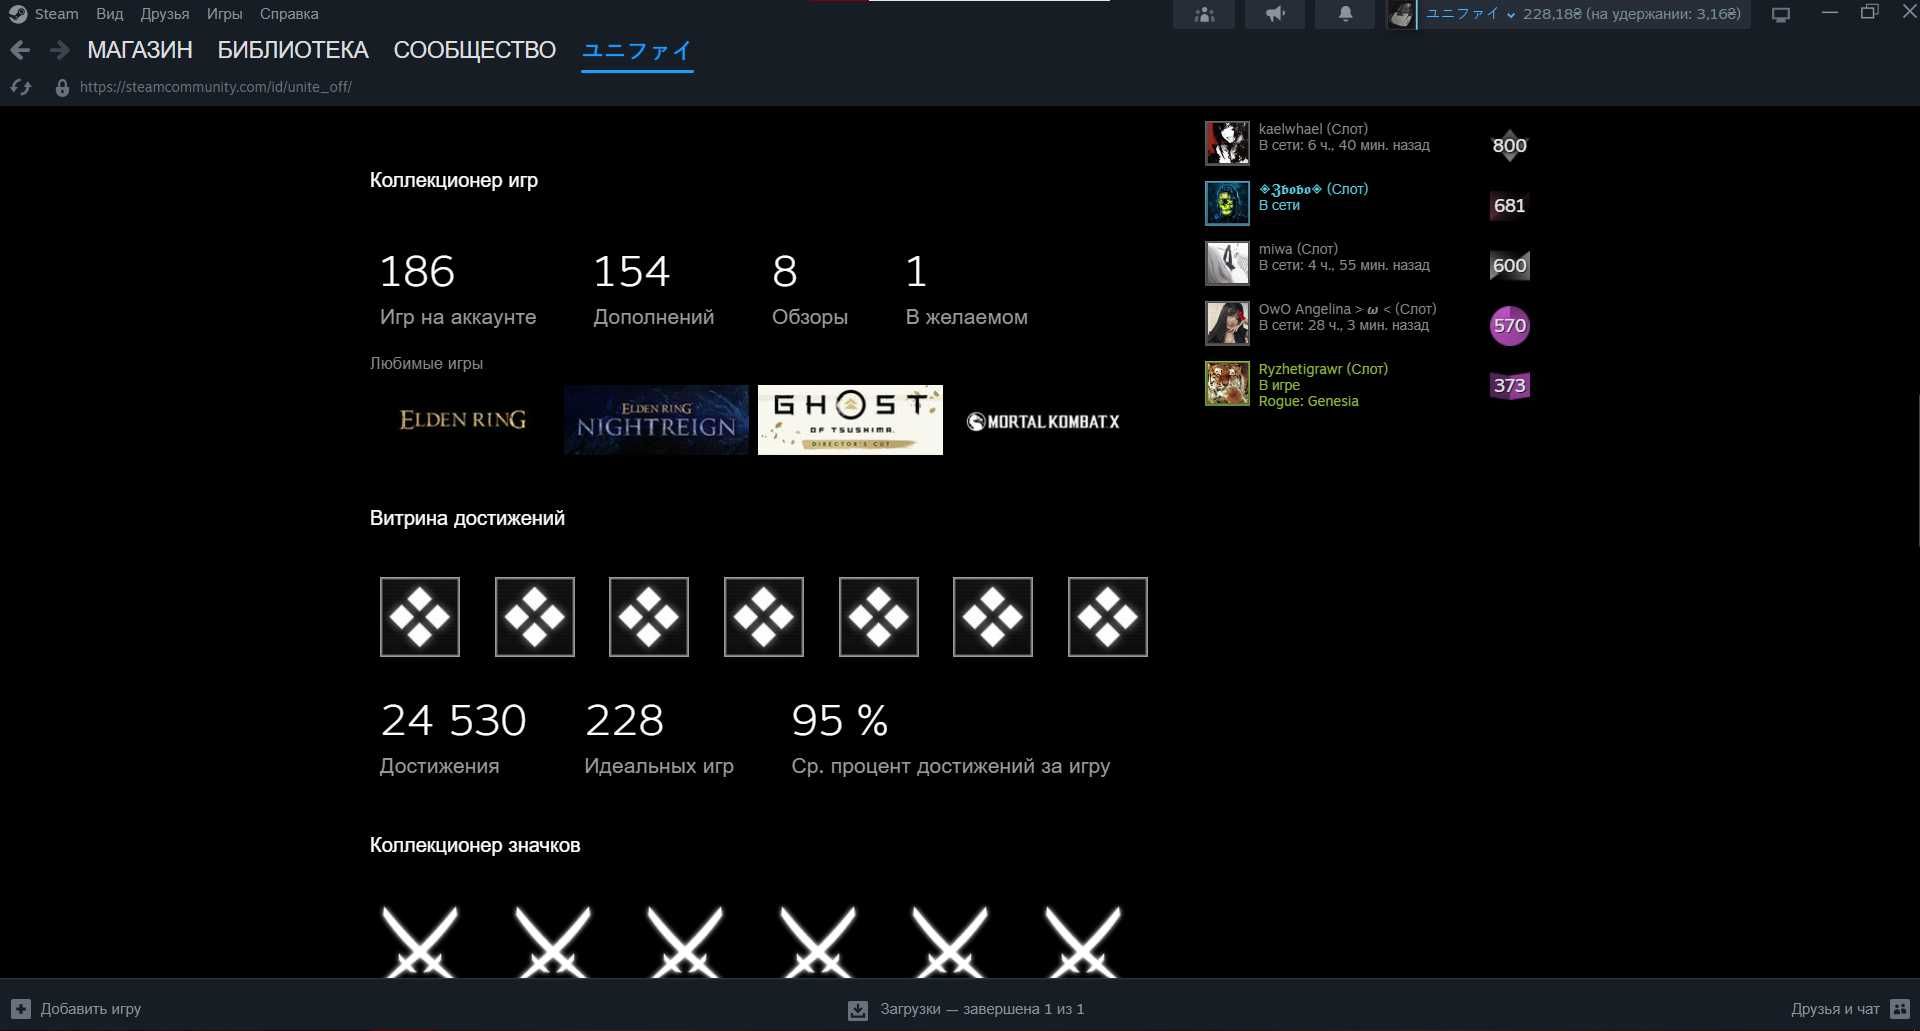
Task: Open the Ghost of Tsushima banner
Action: [850, 420]
